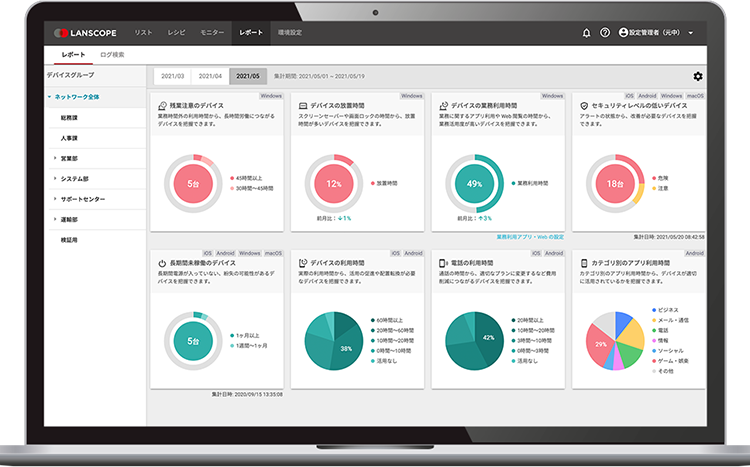Screen dimensions: 750x467
Task: Collapse the ネットワーク全体 tree node arrow
Action: 49,97
